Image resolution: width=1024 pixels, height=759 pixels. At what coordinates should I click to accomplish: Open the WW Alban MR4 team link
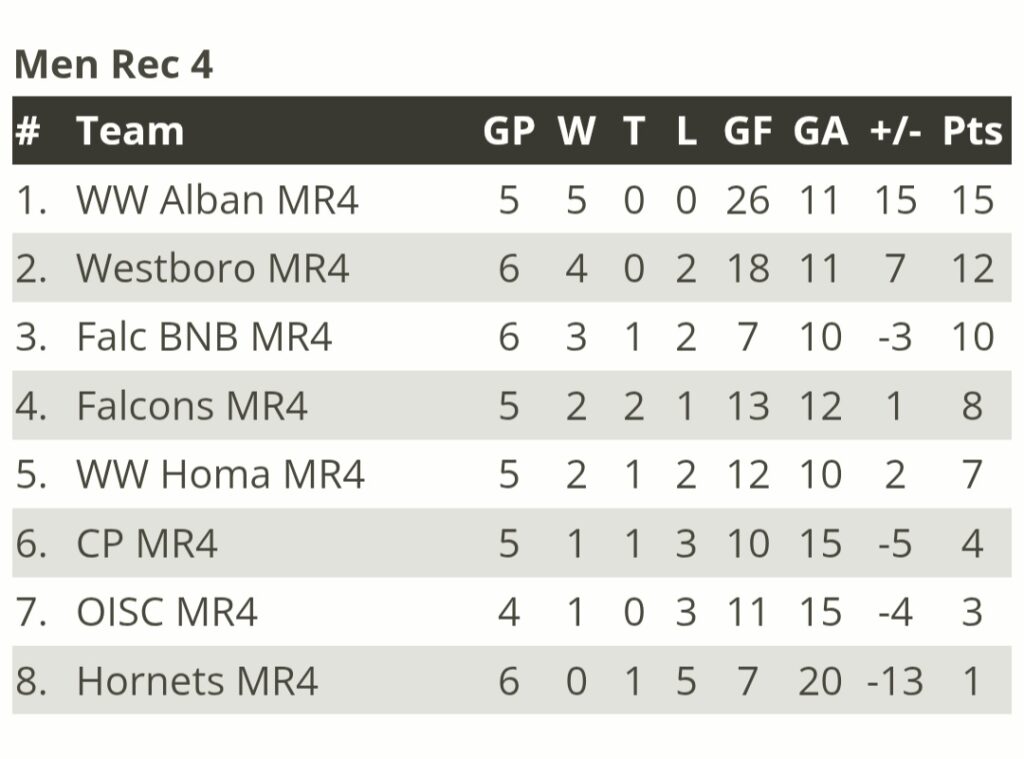pyautogui.click(x=217, y=199)
